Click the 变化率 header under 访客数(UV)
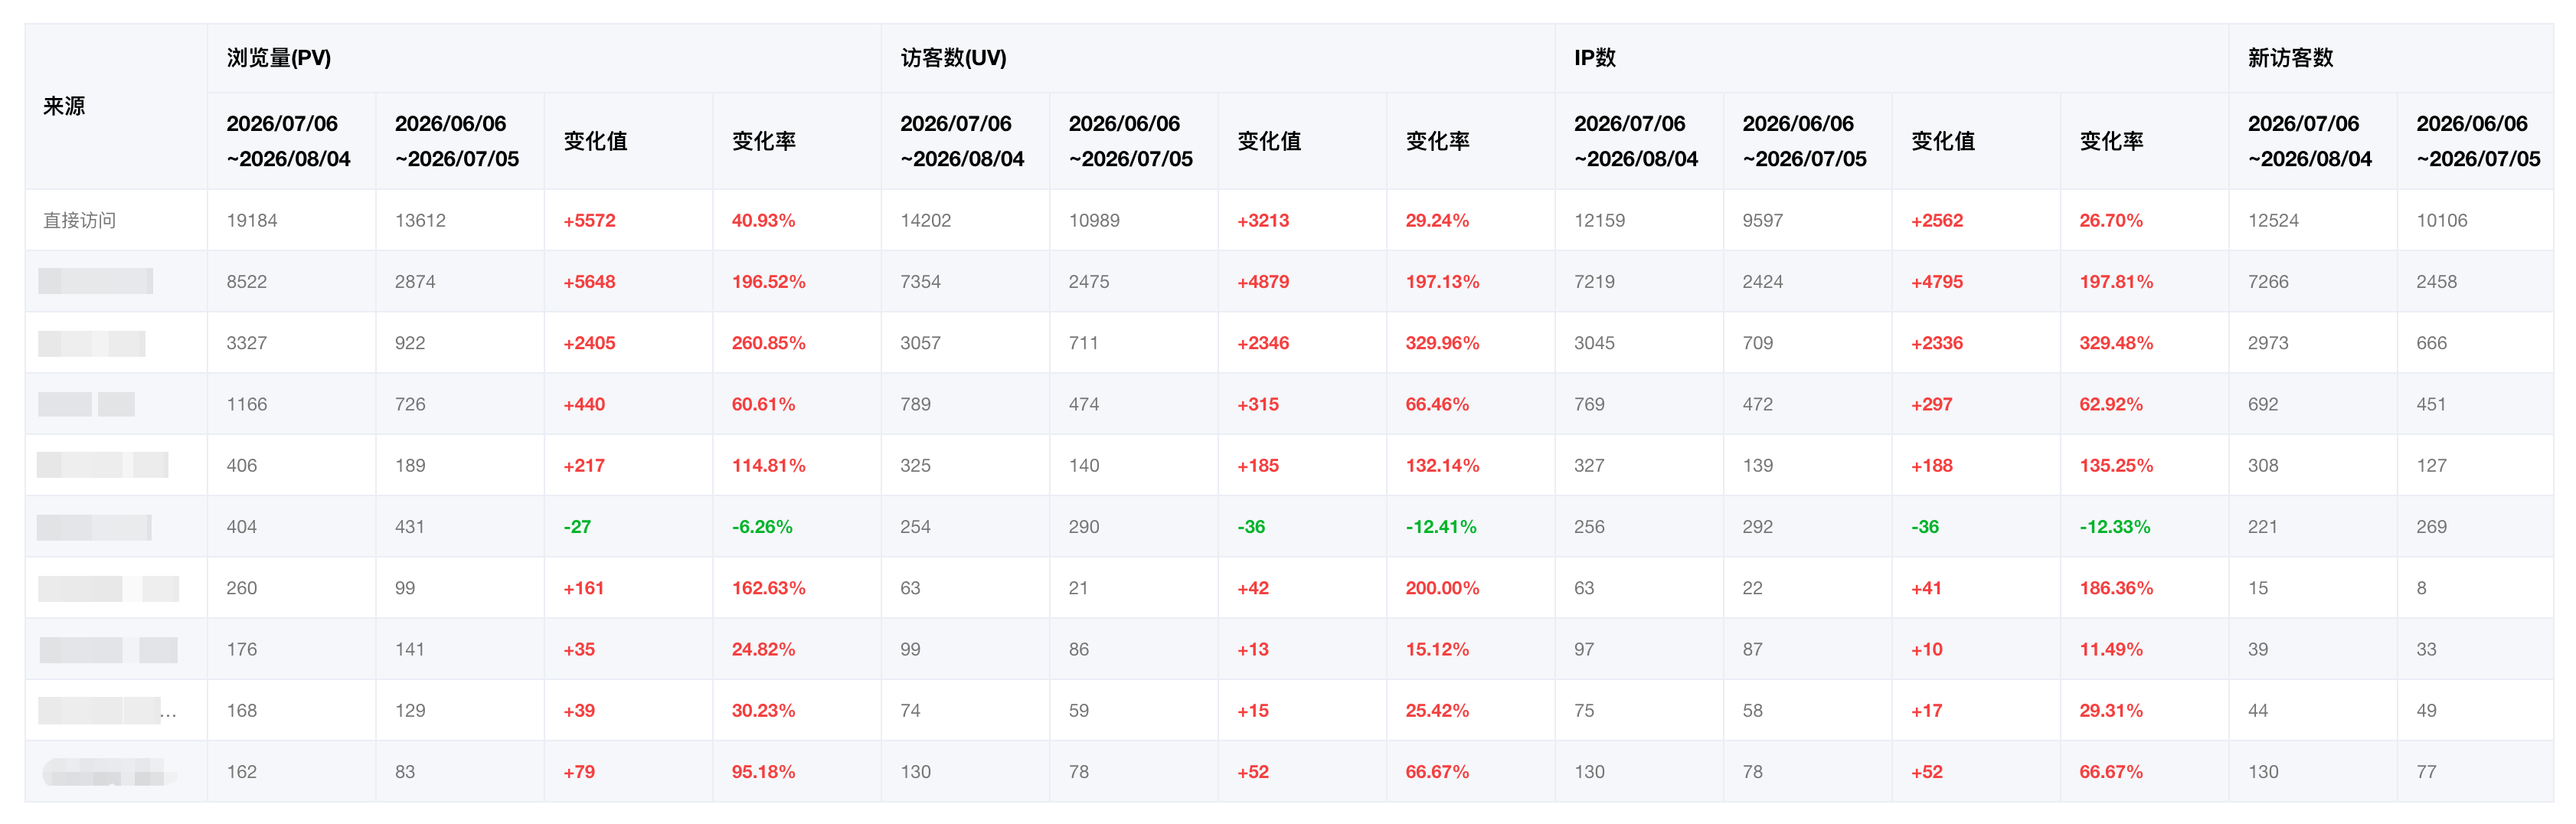 [1438, 141]
